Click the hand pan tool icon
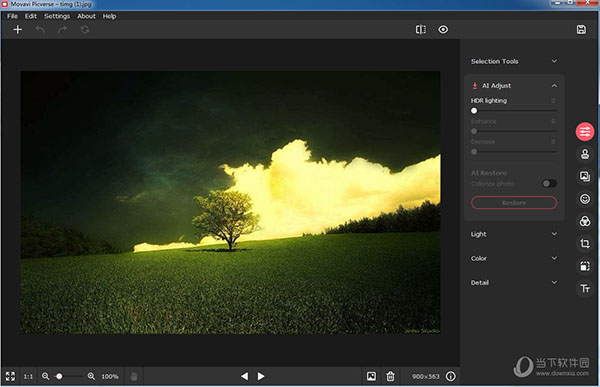 (x=134, y=376)
